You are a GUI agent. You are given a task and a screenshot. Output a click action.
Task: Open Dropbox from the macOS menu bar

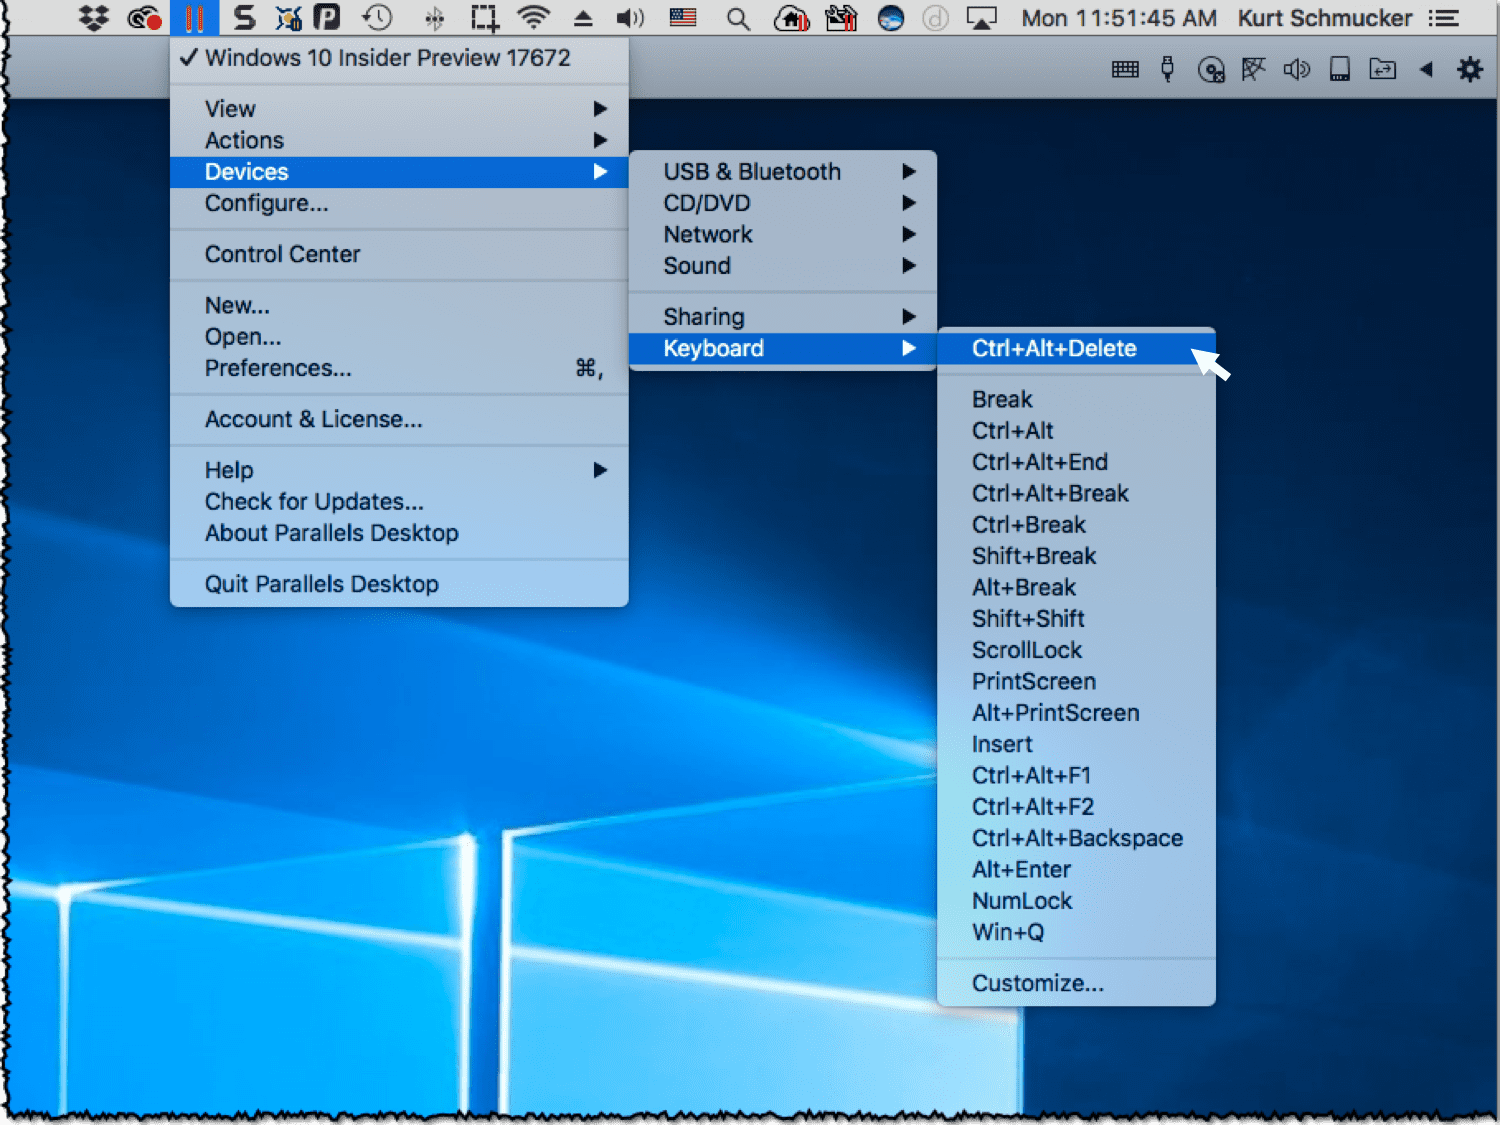pos(94,18)
